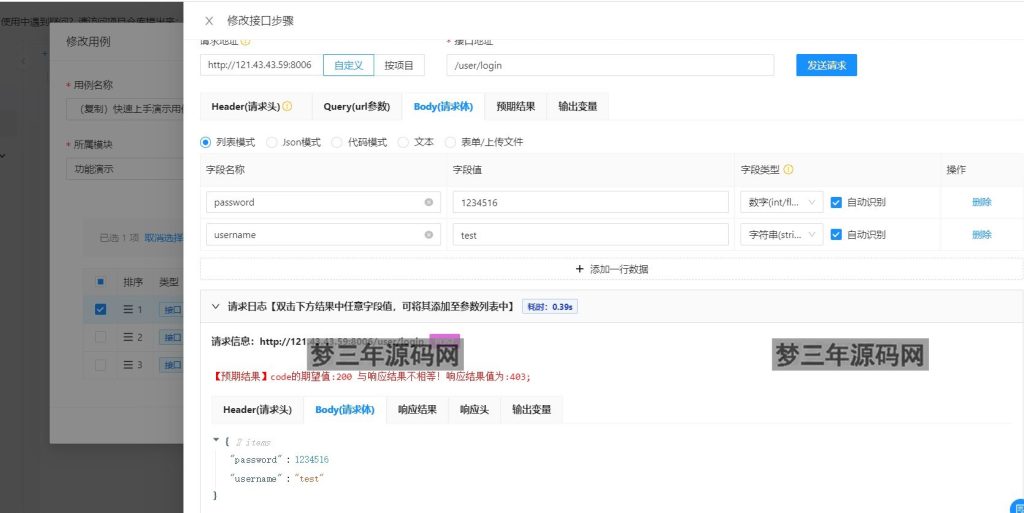Check row 2 checkbox in 修改用例 step list
1024x513 pixels.
[100, 337]
